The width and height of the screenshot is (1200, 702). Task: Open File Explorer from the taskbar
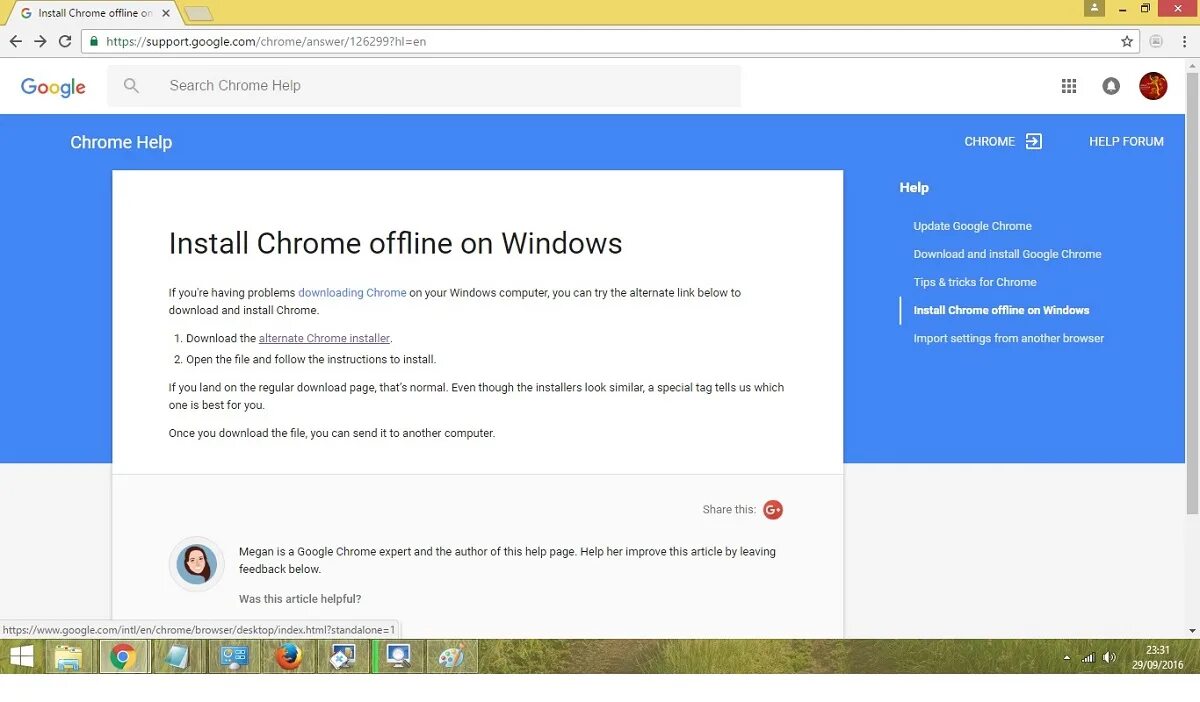(x=69, y=657)
